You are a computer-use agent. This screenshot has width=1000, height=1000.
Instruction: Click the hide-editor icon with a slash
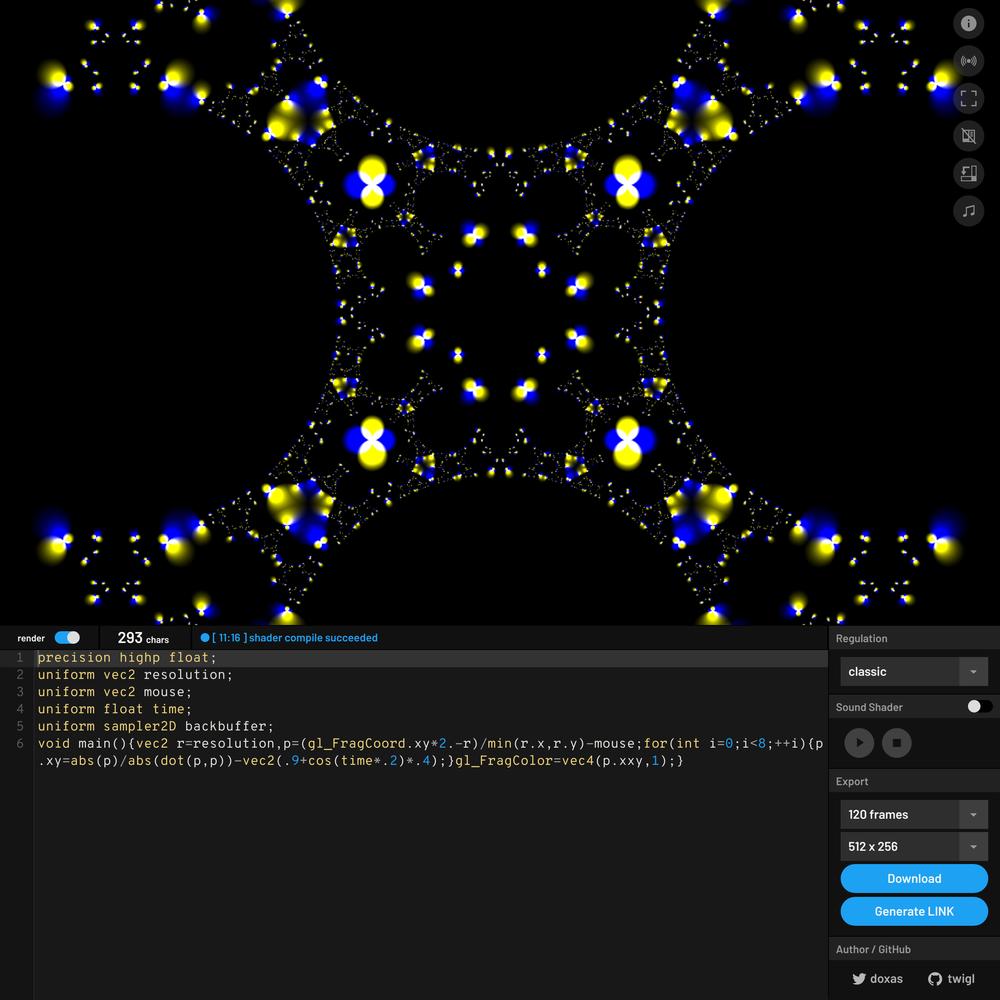click(x=968, y=136)
